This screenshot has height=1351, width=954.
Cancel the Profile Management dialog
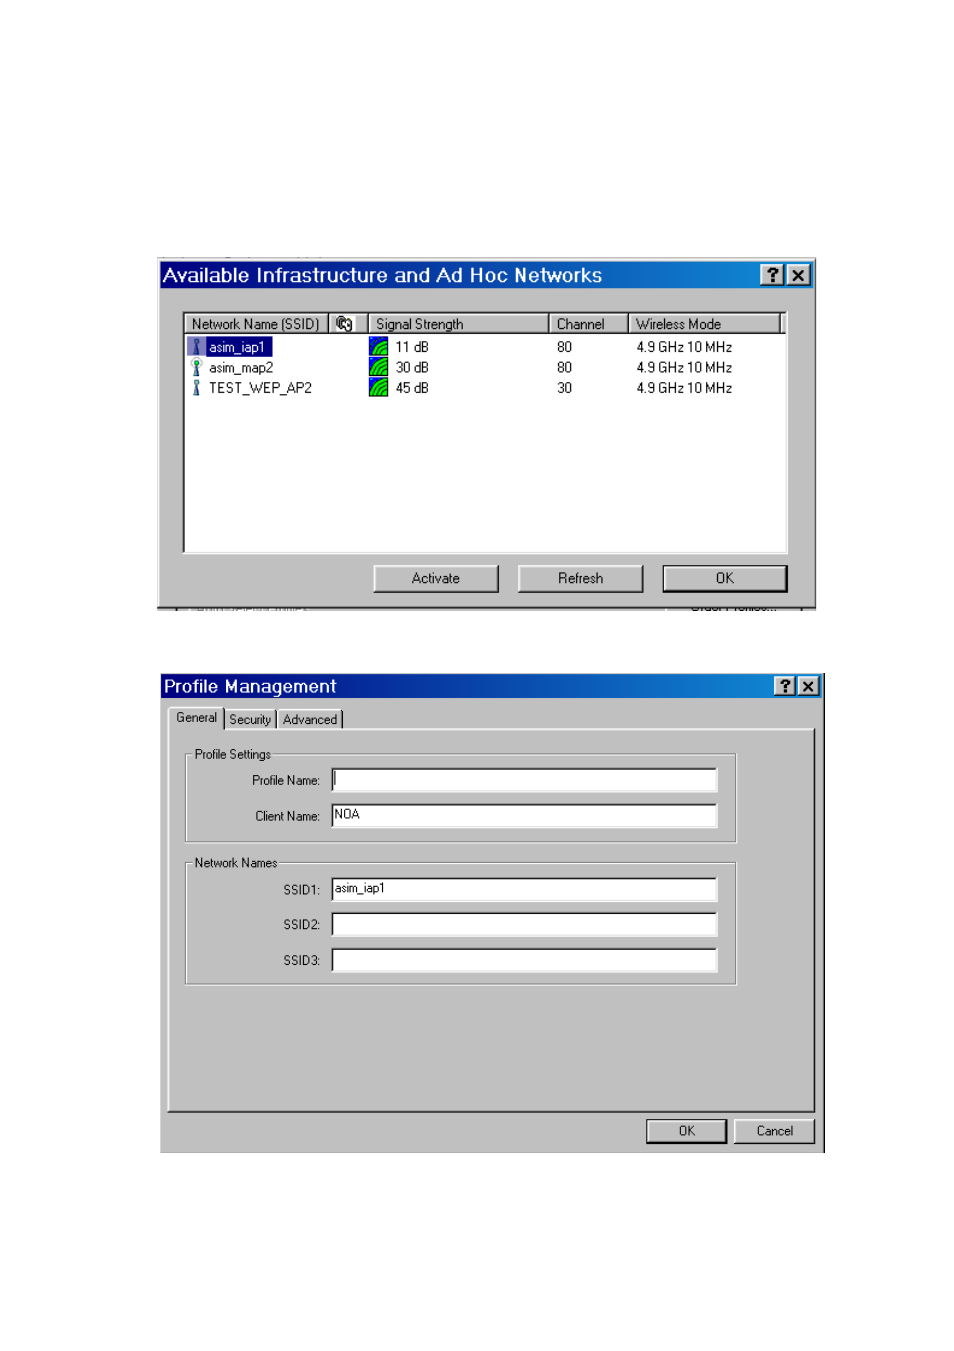(774, 1131)
